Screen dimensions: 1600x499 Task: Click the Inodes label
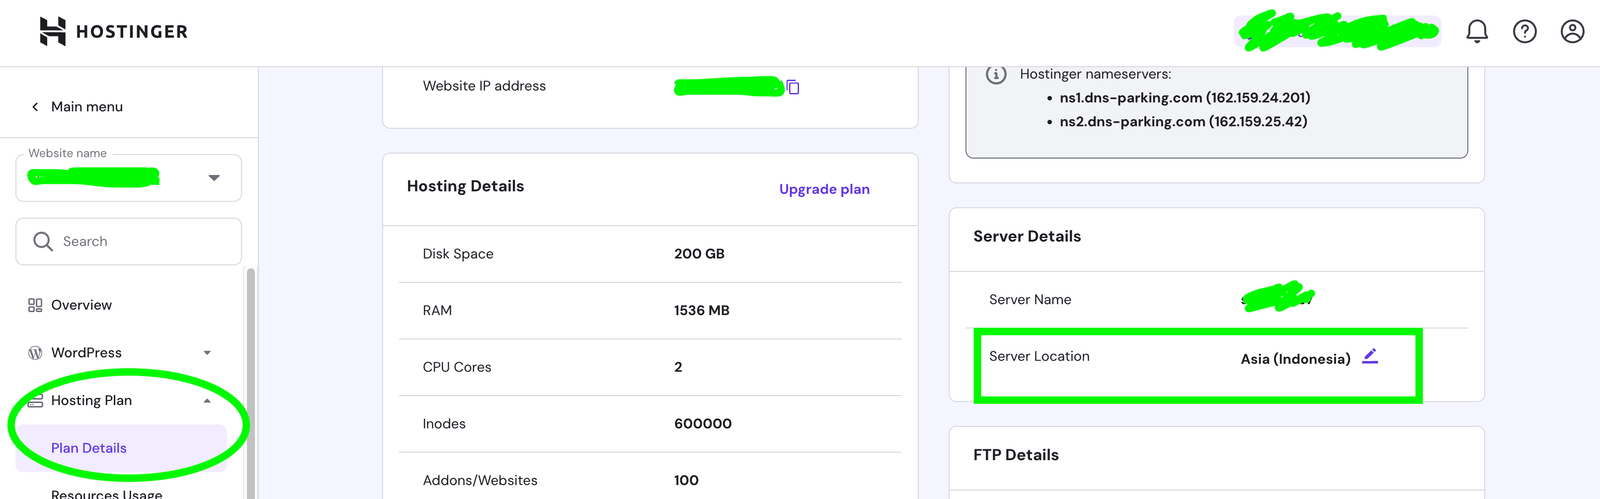pos(444,424)
